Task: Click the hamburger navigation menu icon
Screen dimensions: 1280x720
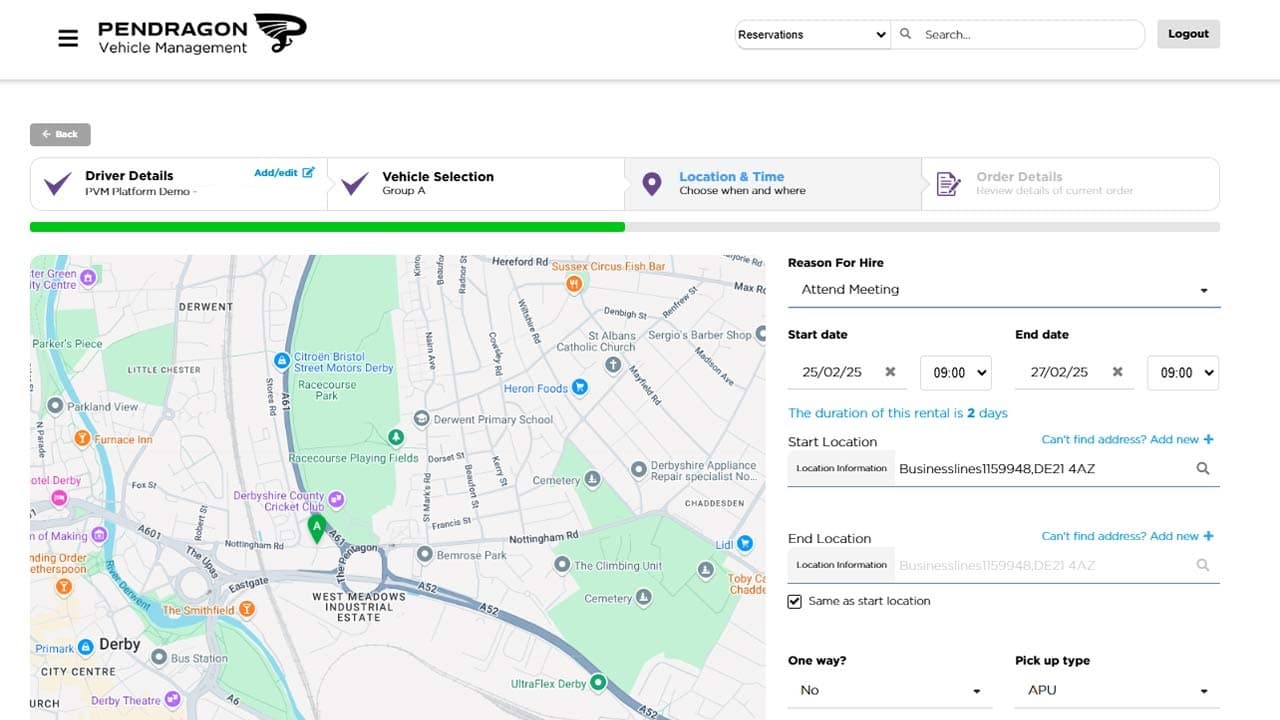Action: pyautogui.click(x=67, y=37)
